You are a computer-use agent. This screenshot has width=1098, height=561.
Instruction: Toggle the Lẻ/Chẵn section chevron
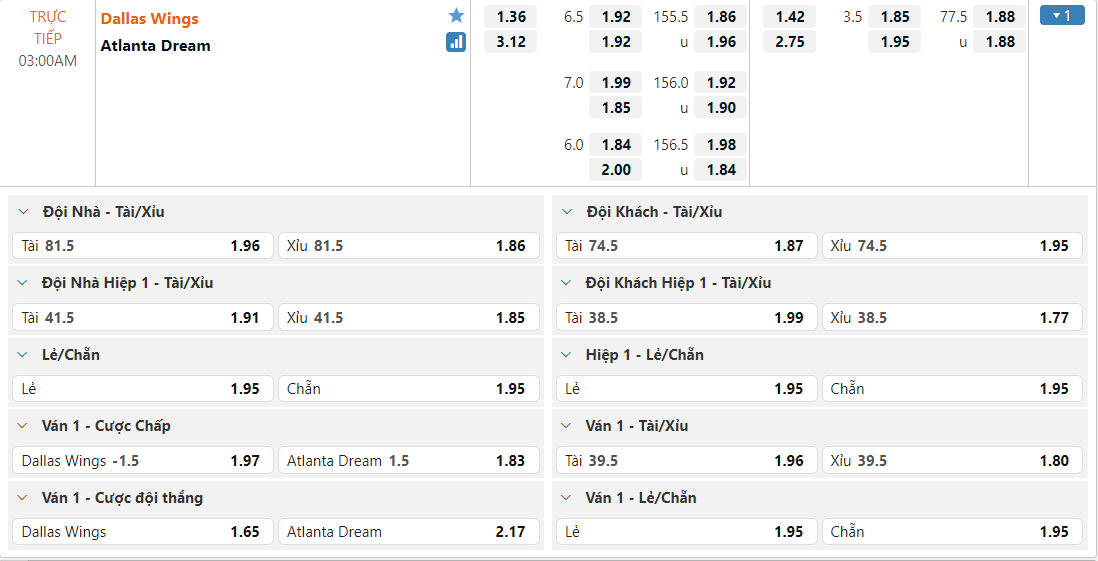click(24, 355)
